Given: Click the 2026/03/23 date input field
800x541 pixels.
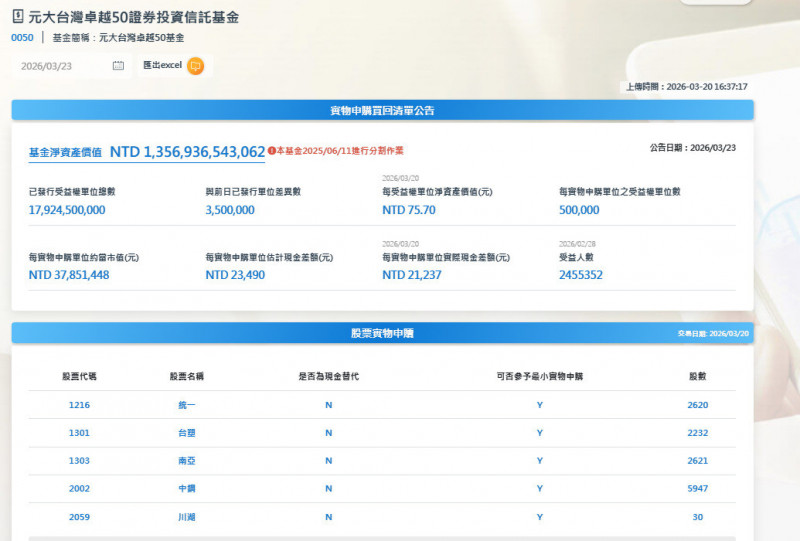Looking at the screenshot, I should (71, 66).
